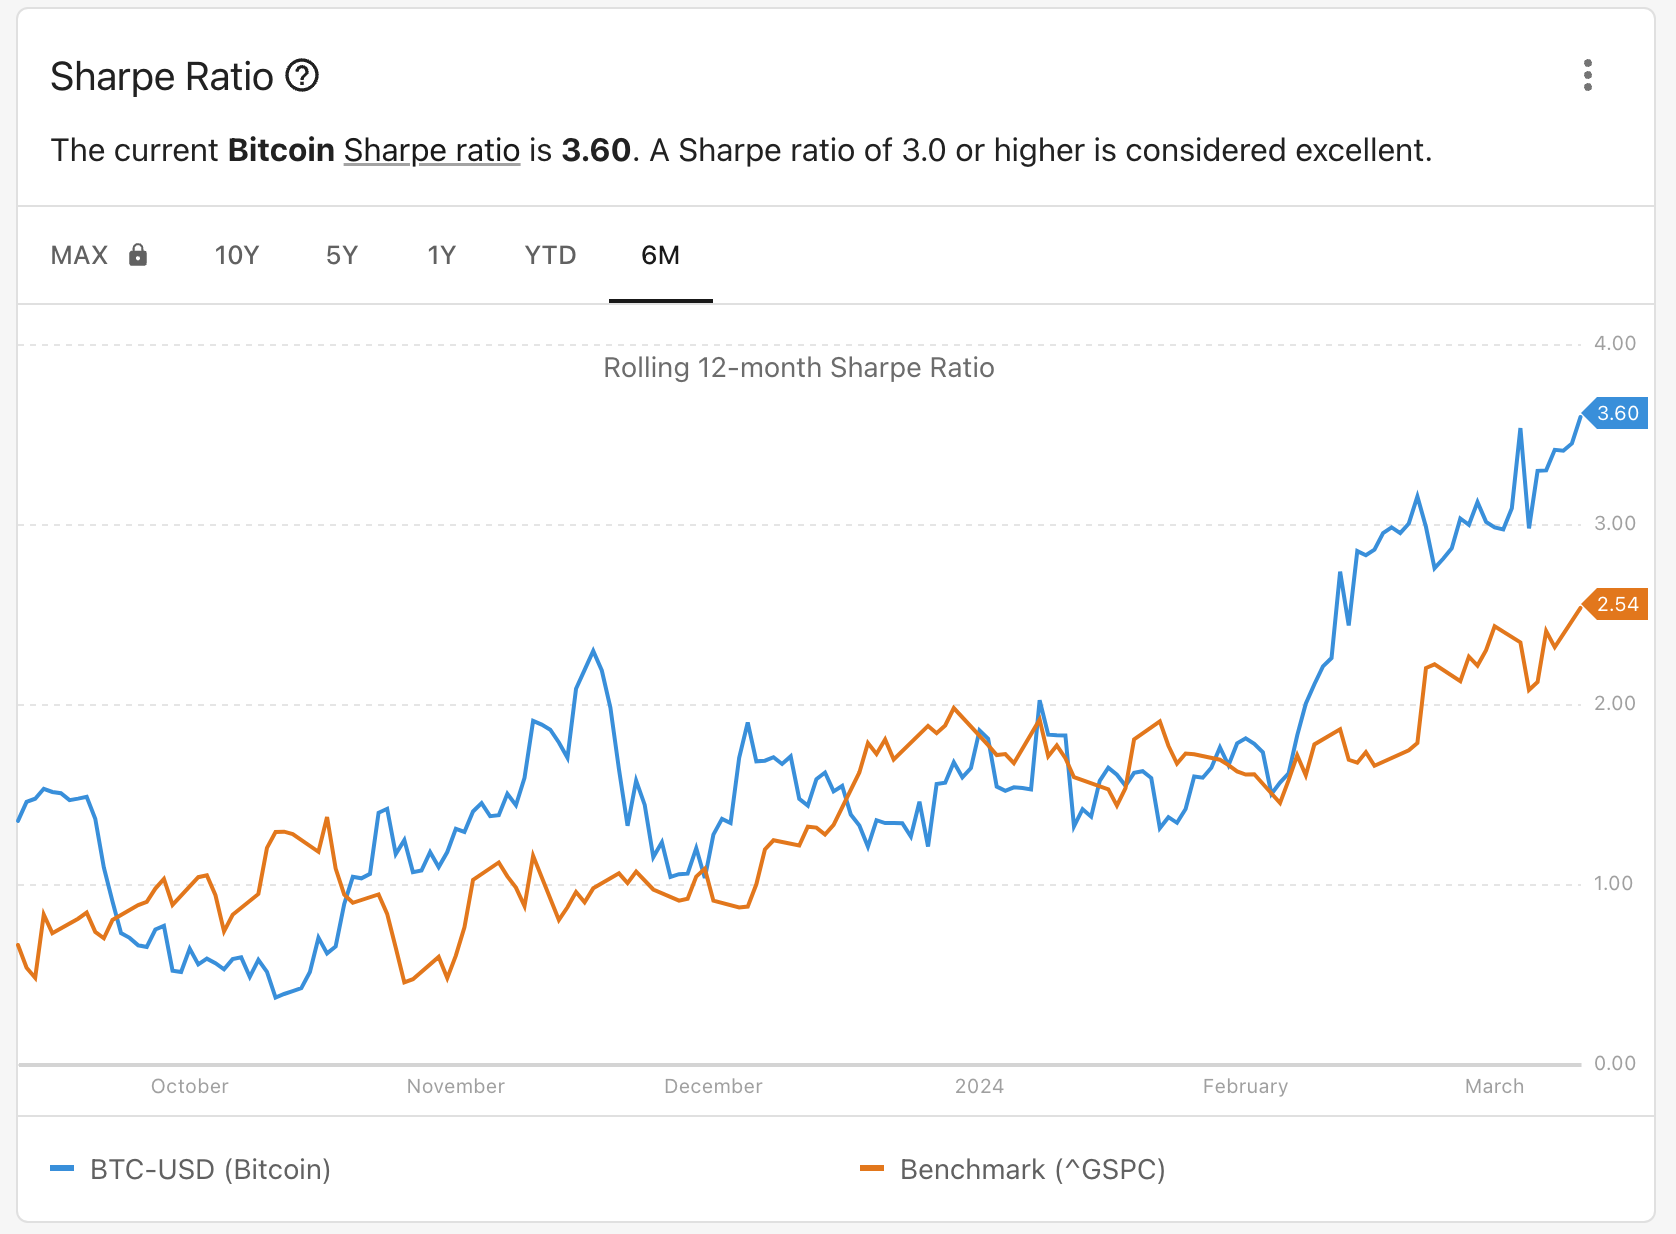
Task: Switch to the 10Y range tab
Action: point(237,256)
